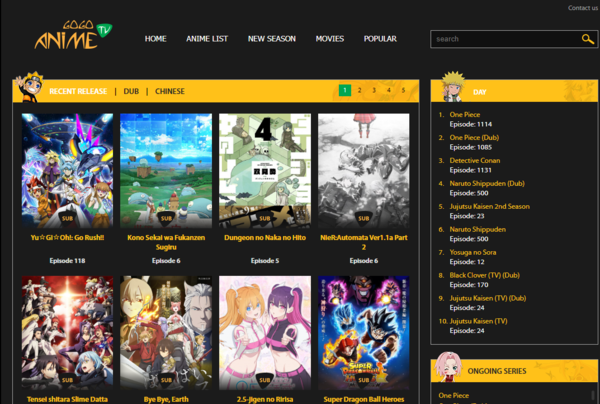Viewport: 600px width, 404px height.
Task: Click Tensei shitara Slime Datta title link
Action: (x=67, y=399)
